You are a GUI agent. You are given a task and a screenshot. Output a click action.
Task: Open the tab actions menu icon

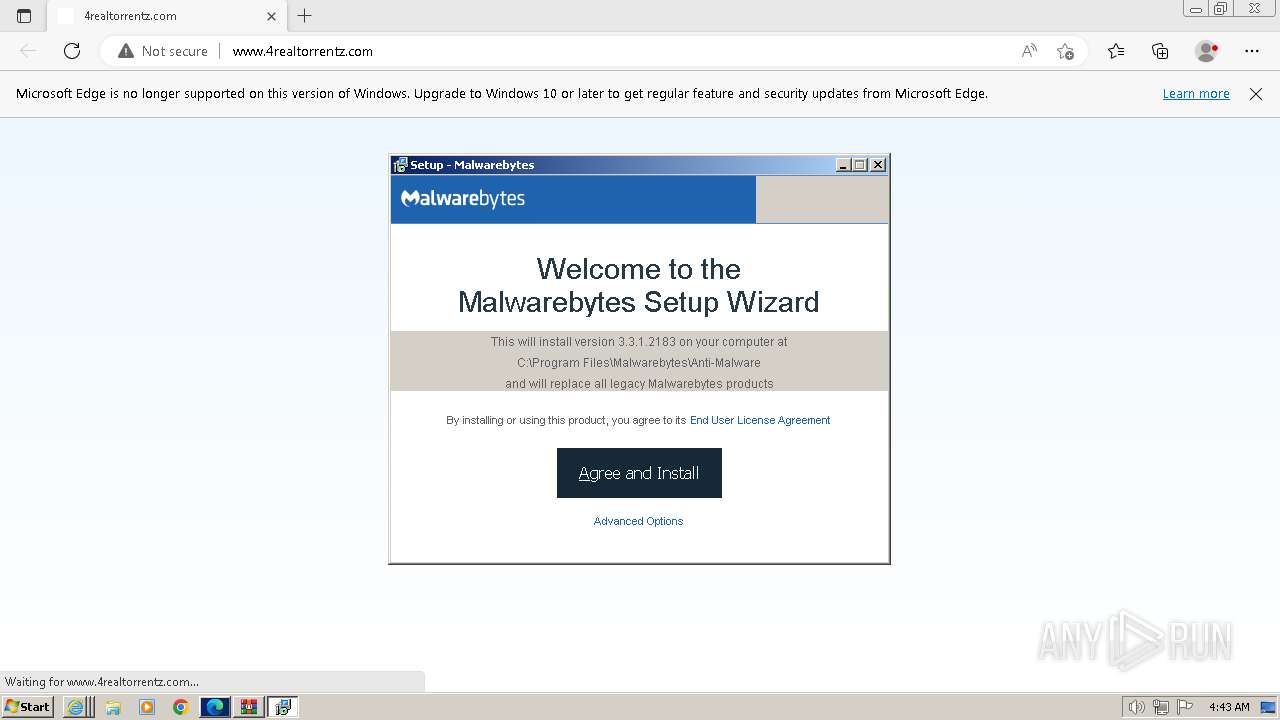(x=24, y=16)
